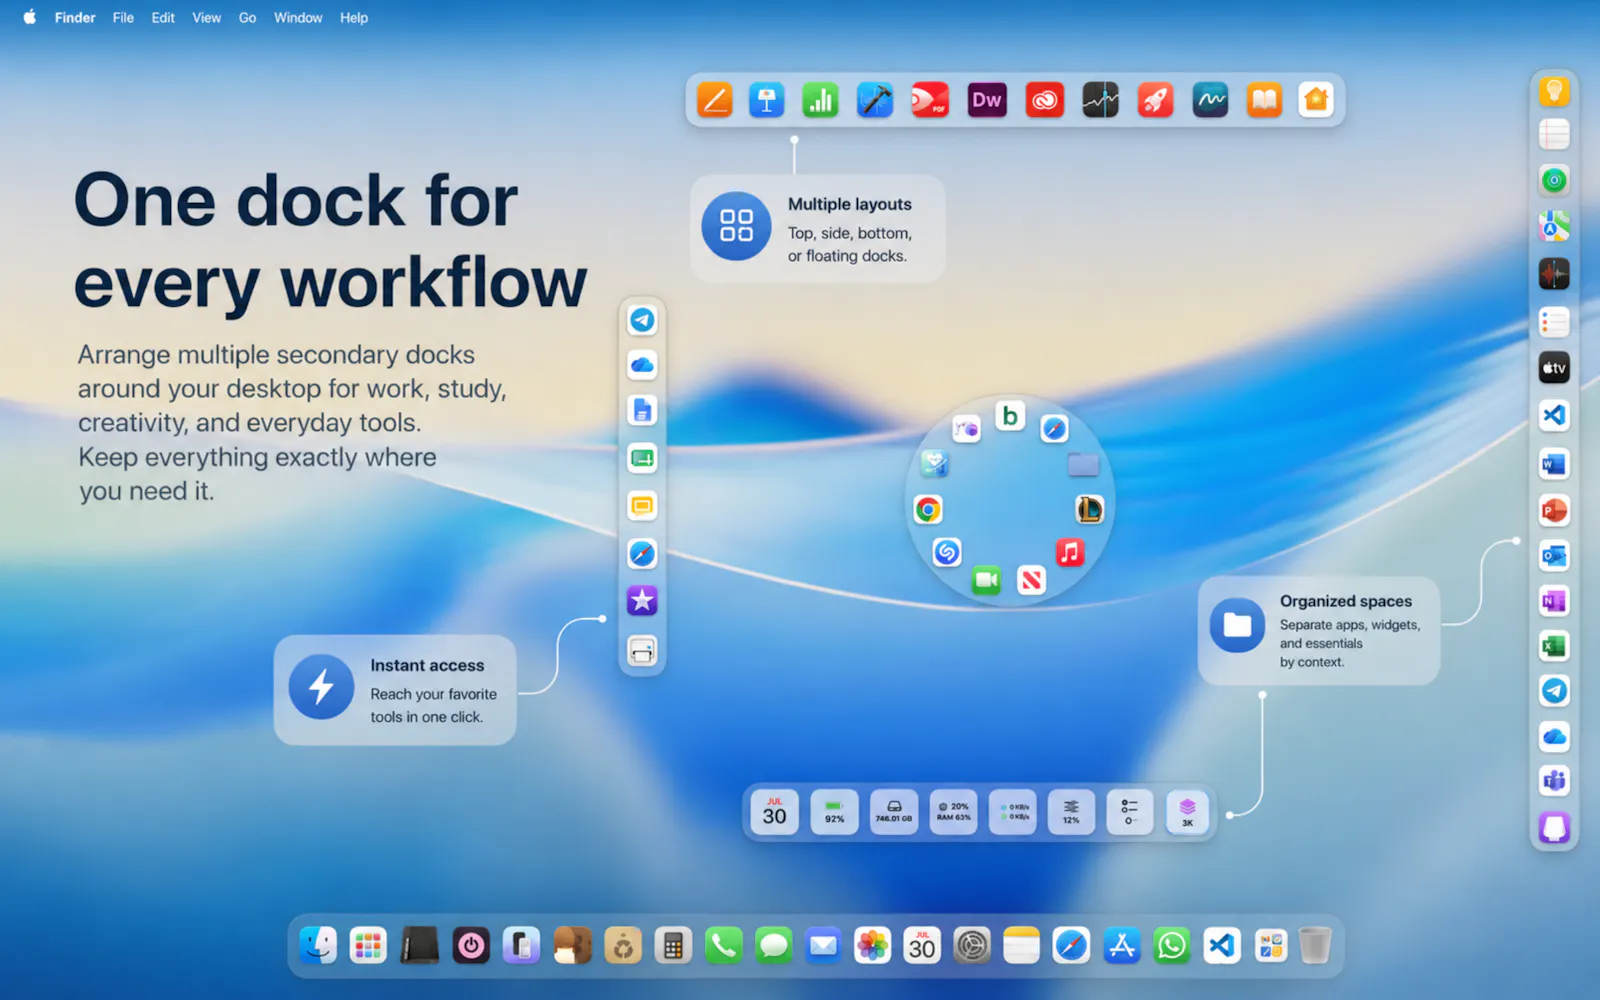This screenshot has height=1000, width=1600.
Task: Open the blue document icon in left dock
Action: 642,411
